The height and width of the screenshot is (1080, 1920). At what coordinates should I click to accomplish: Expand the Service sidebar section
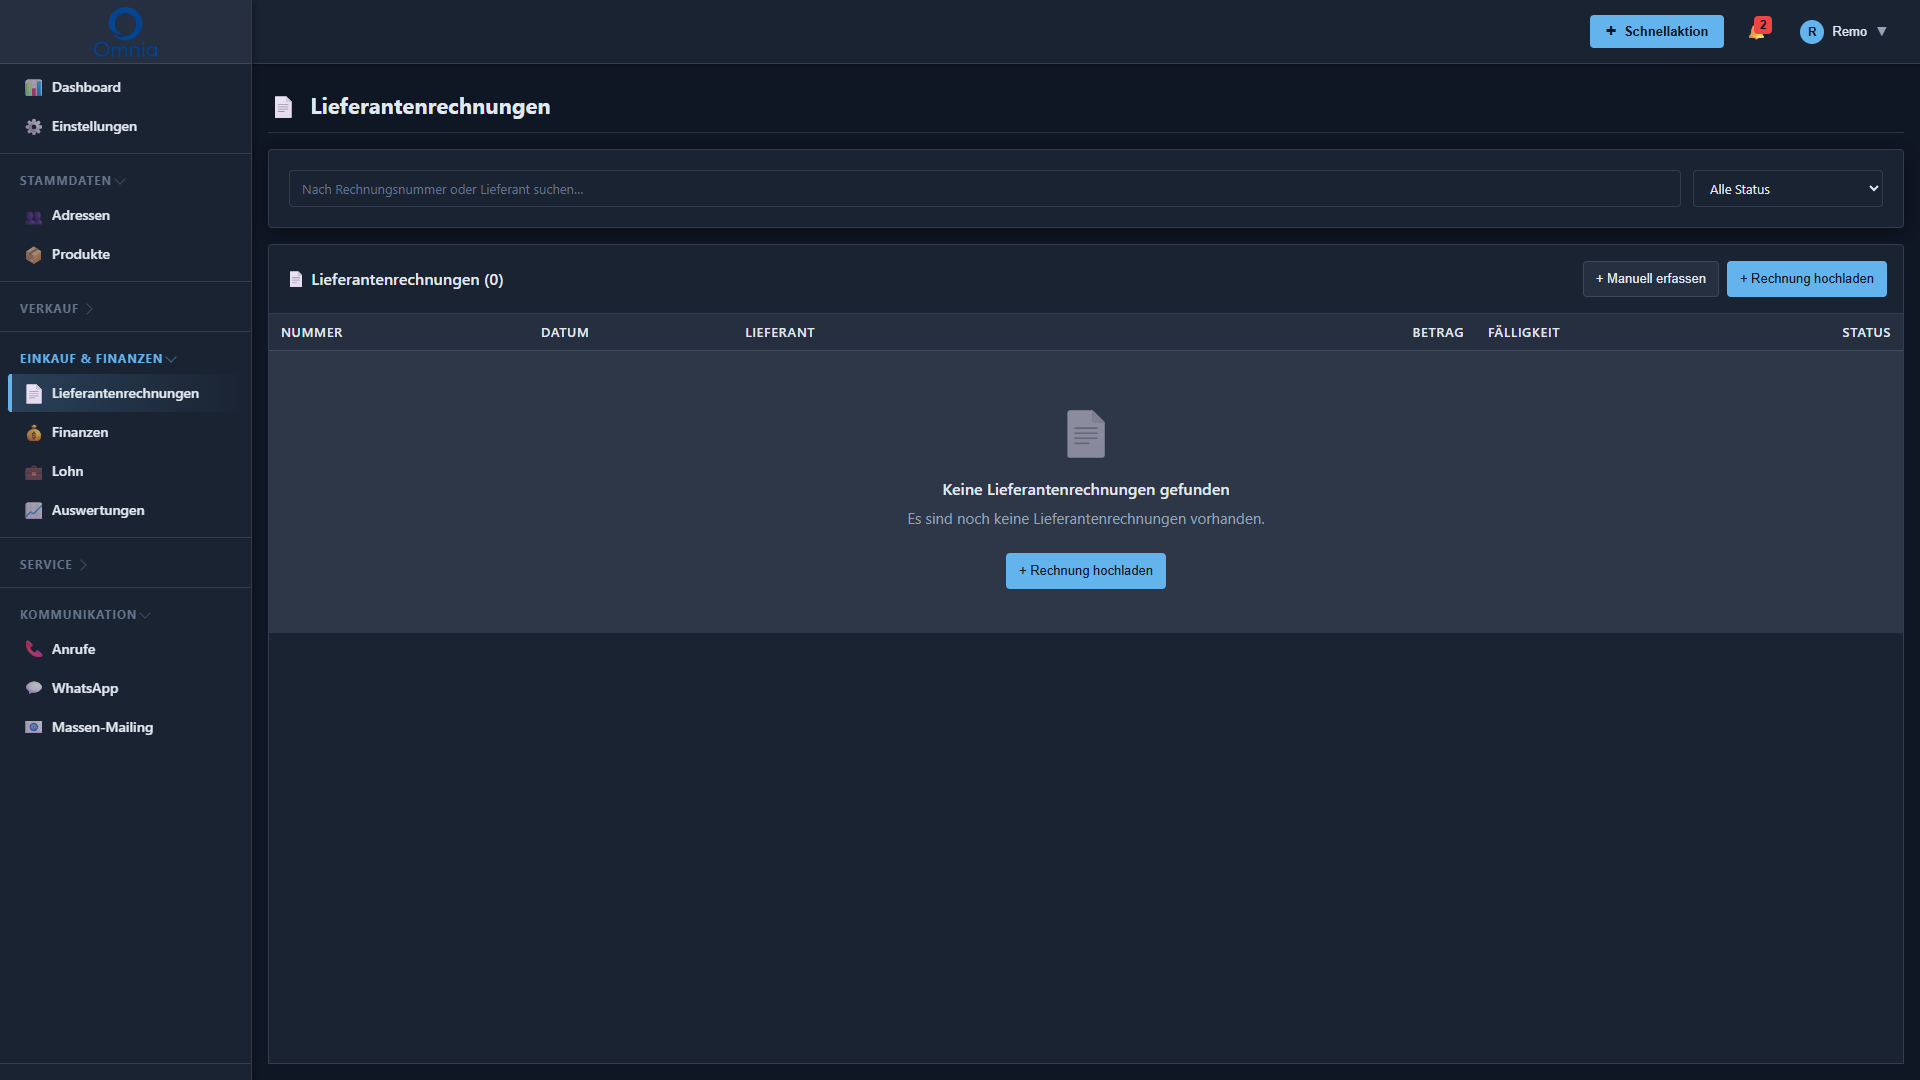(53, 565)
